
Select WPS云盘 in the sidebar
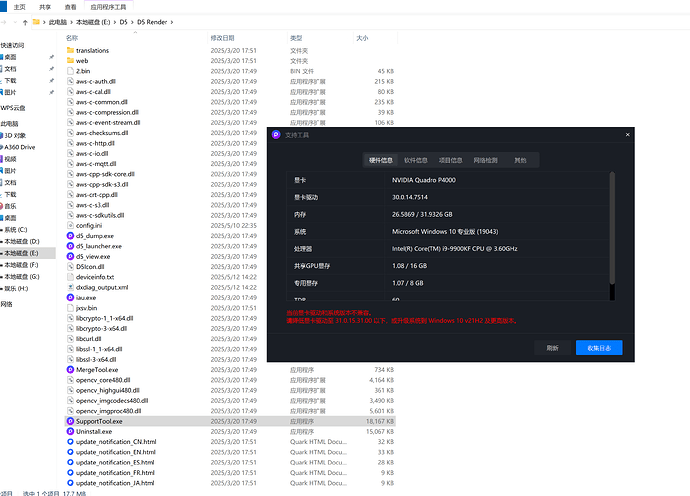[x=13, y=108]
